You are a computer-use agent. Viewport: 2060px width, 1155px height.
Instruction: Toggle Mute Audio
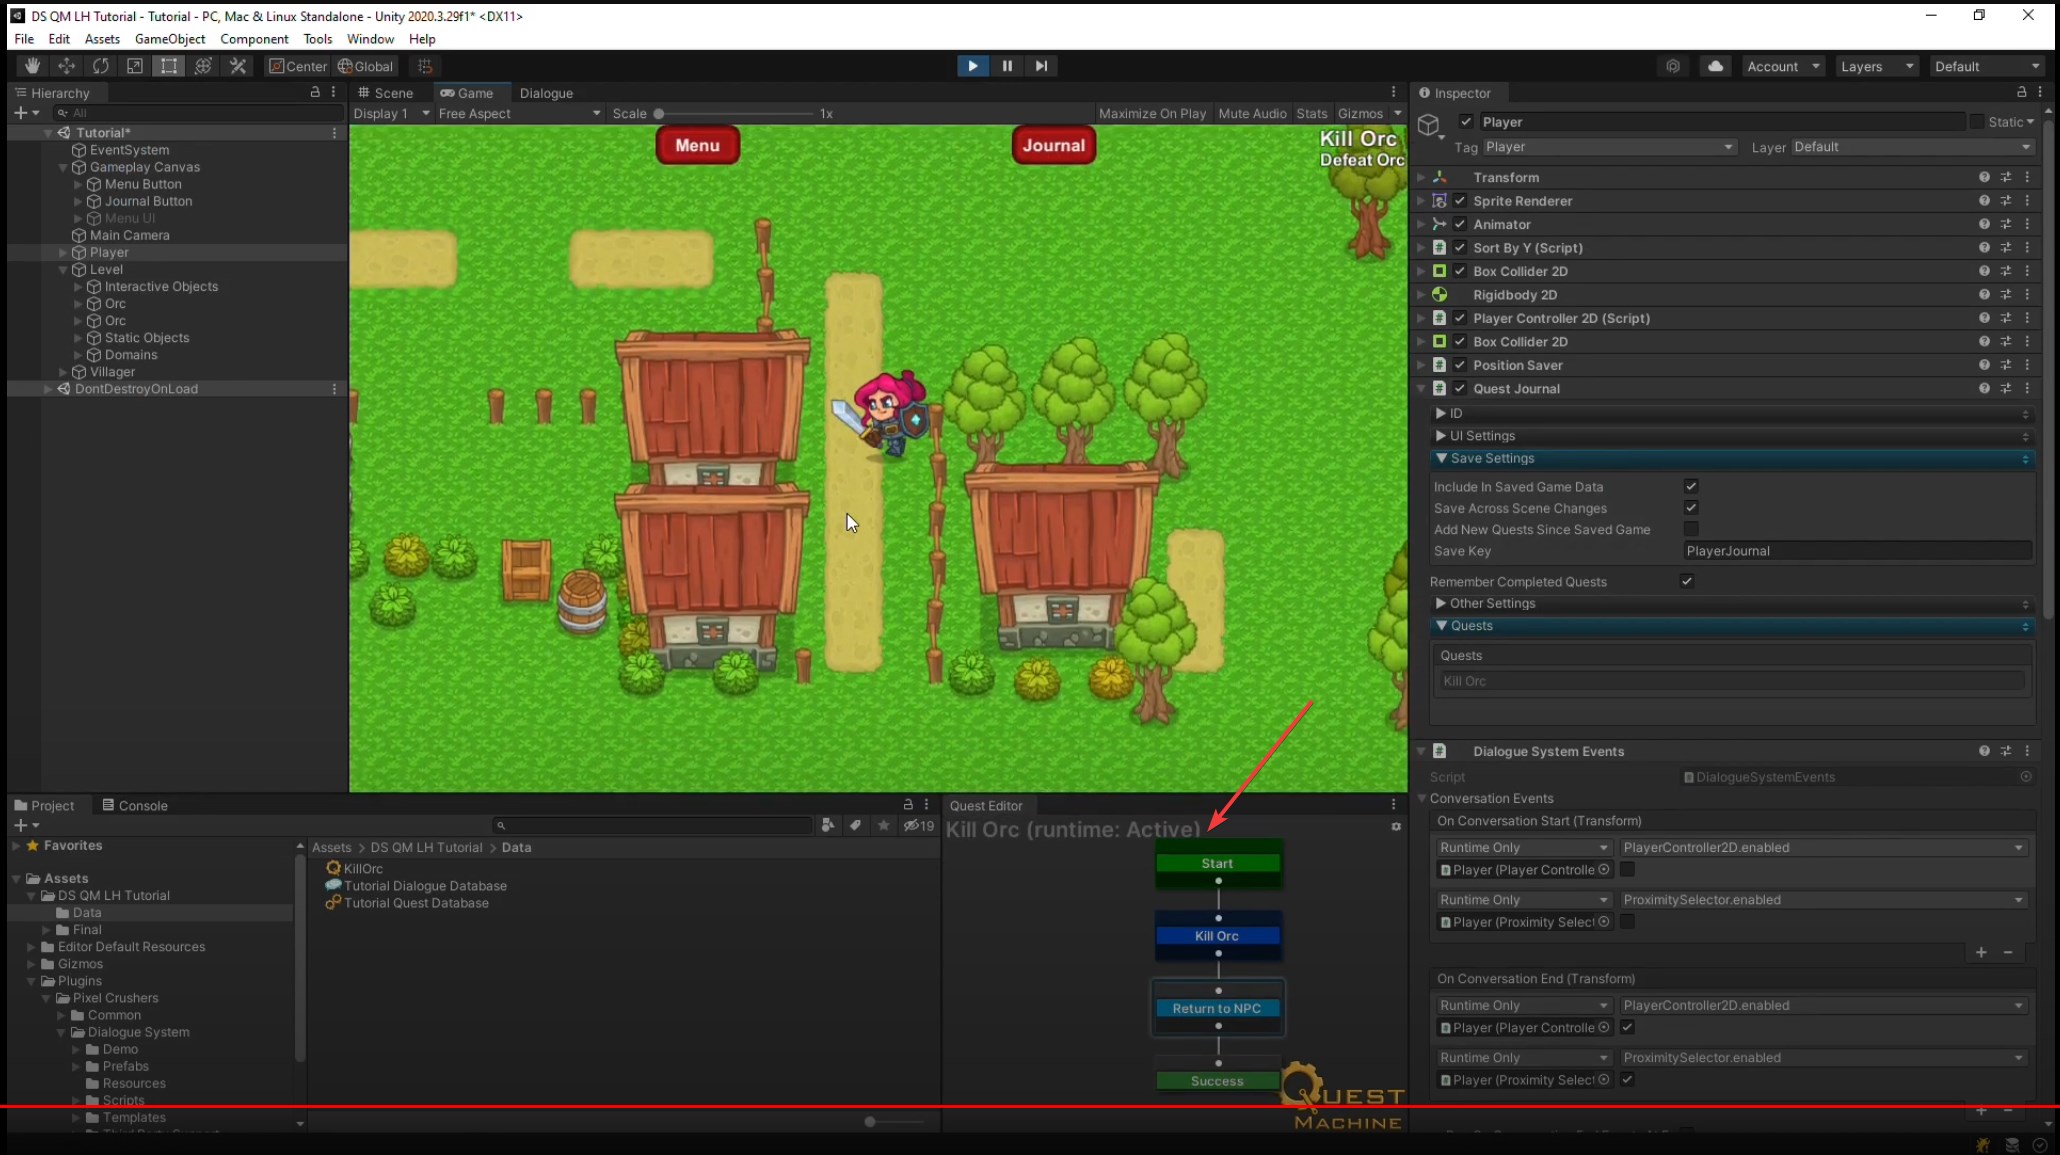click(x=1252, y=113)
